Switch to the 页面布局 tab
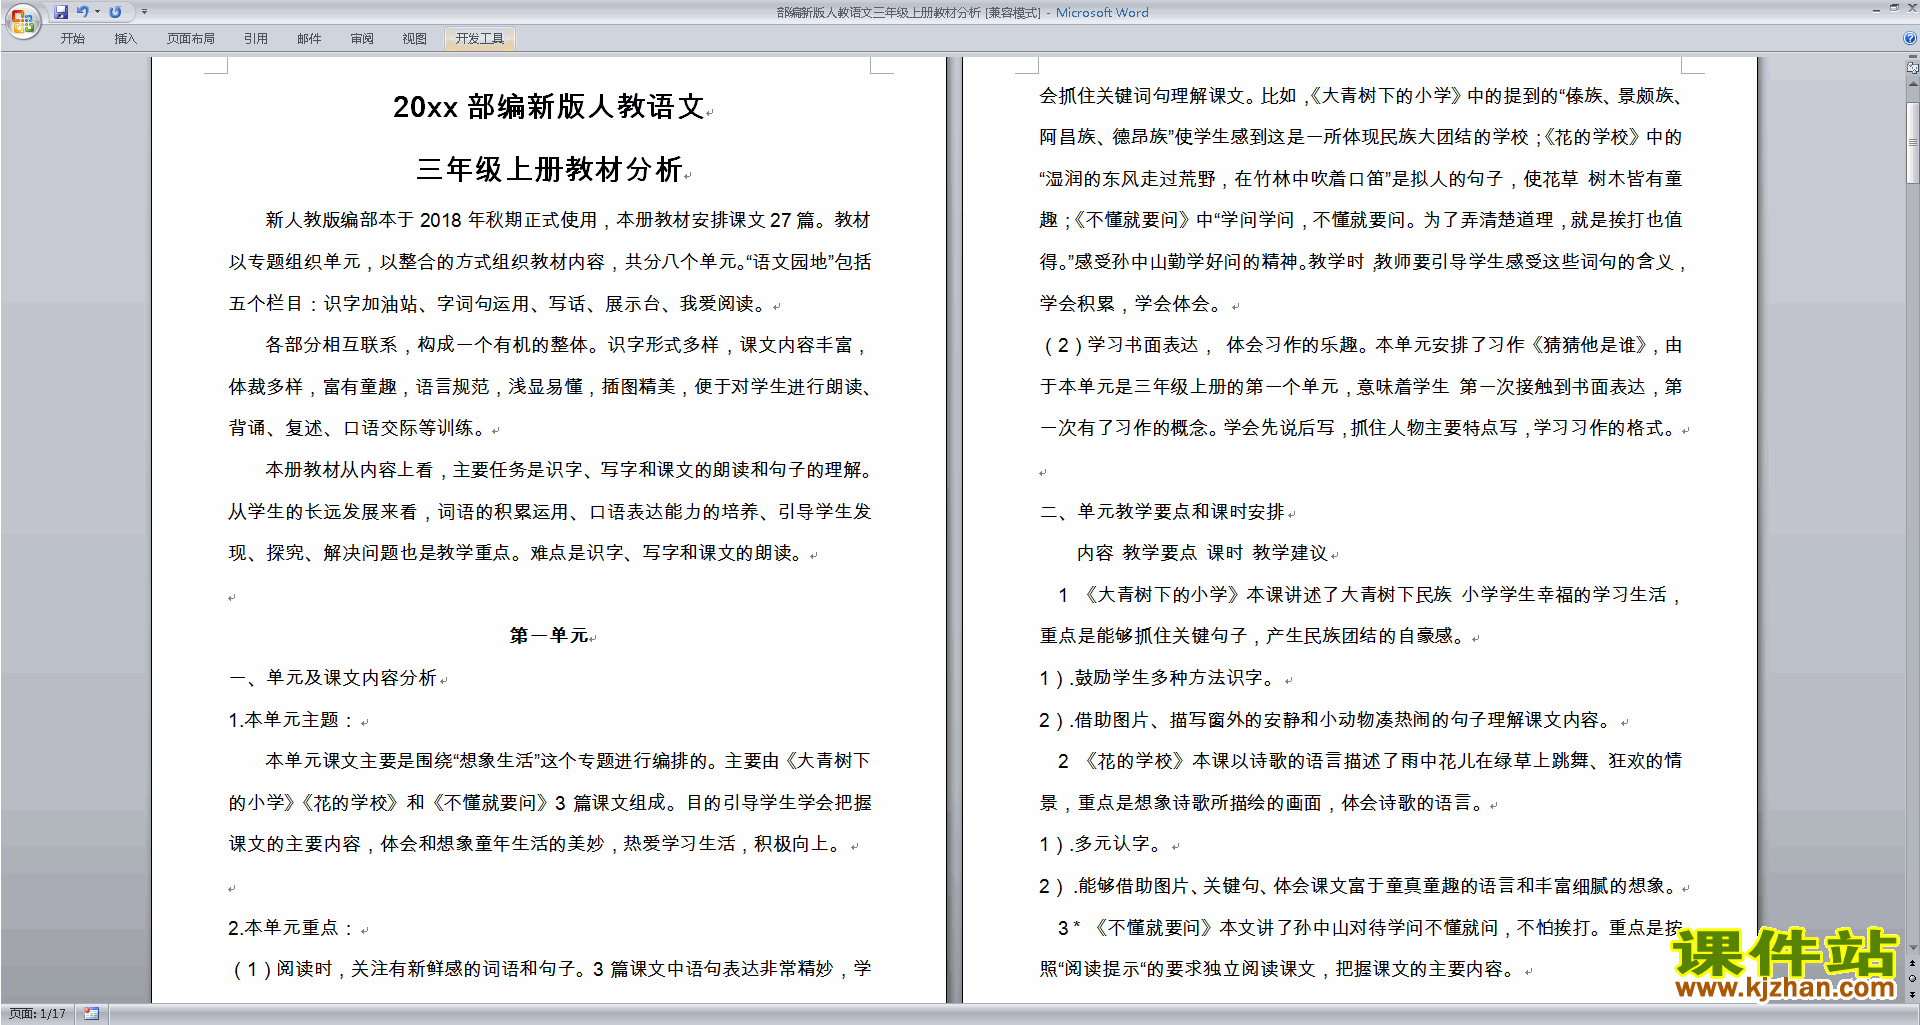Viewport: 1920px width, 1025px height. pyautogui.click(x=191, y=39)
